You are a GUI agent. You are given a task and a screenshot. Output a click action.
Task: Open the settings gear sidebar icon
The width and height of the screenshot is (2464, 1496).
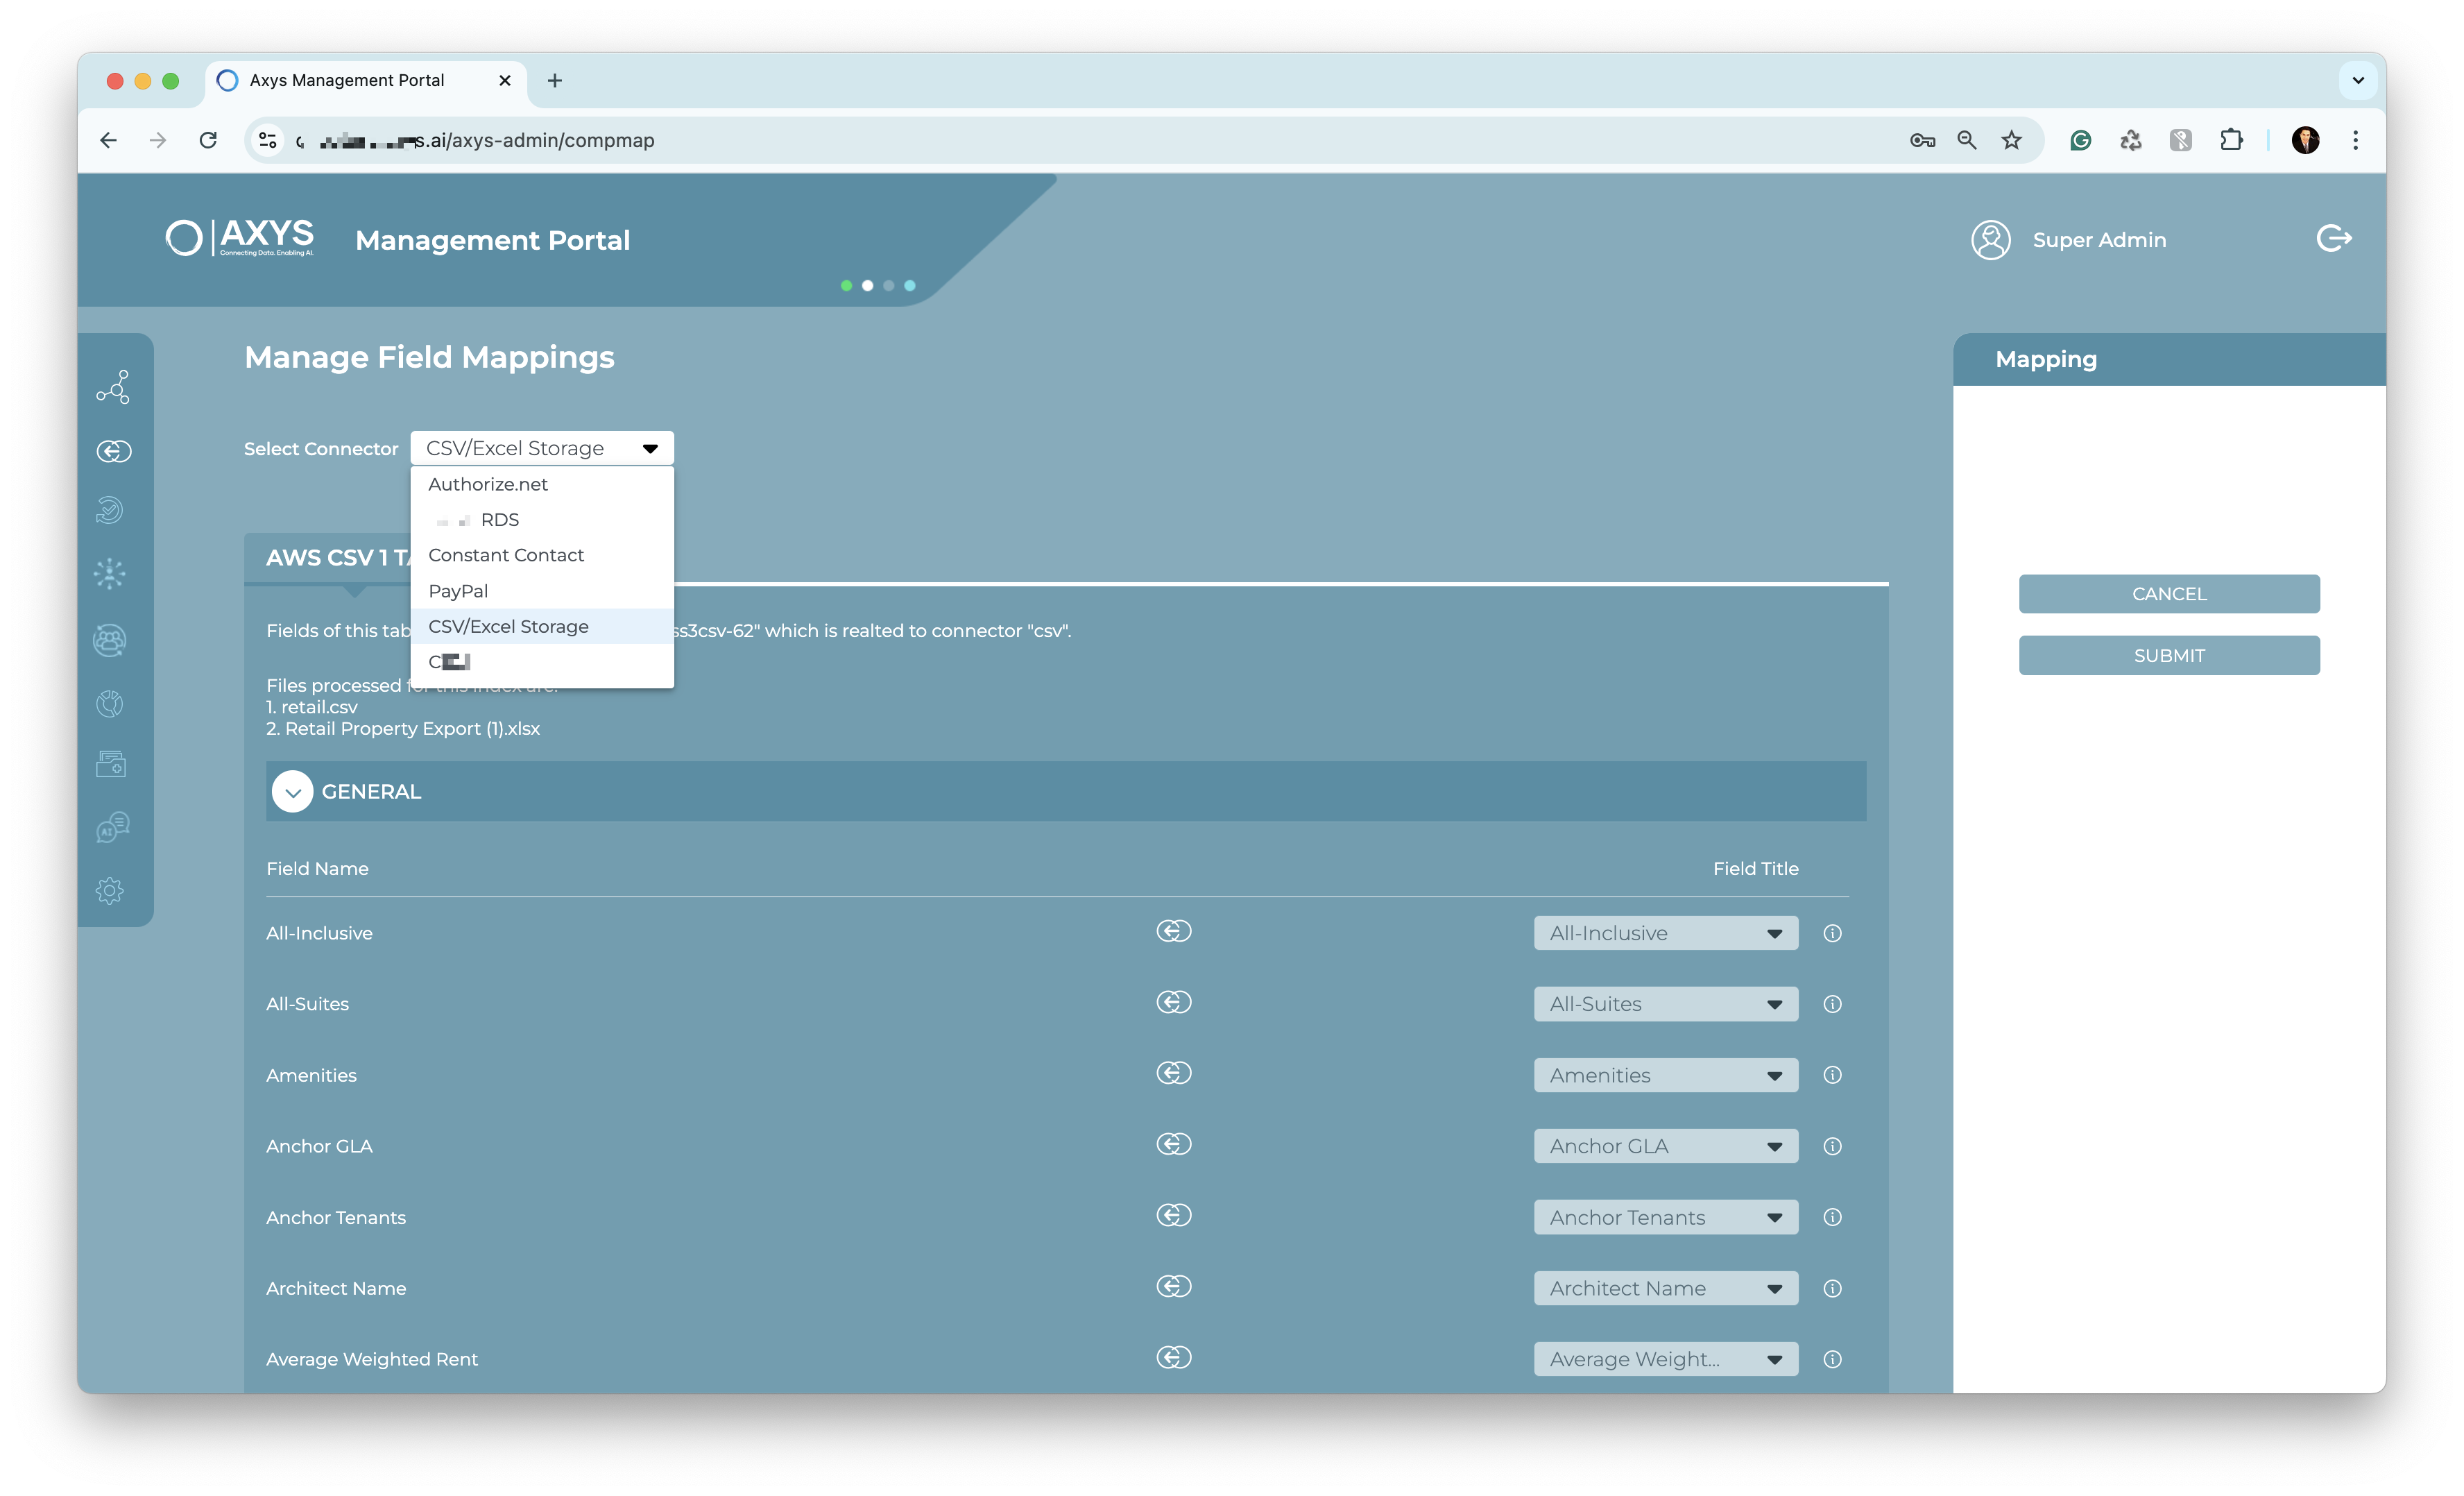point(110,890)
